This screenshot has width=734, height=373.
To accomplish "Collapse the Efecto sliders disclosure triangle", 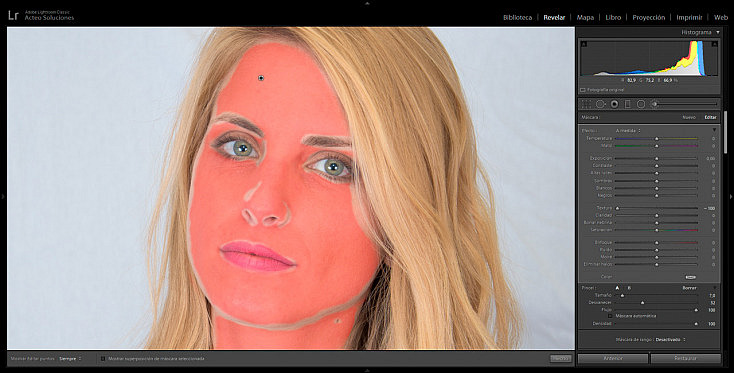I will [714, 130].
